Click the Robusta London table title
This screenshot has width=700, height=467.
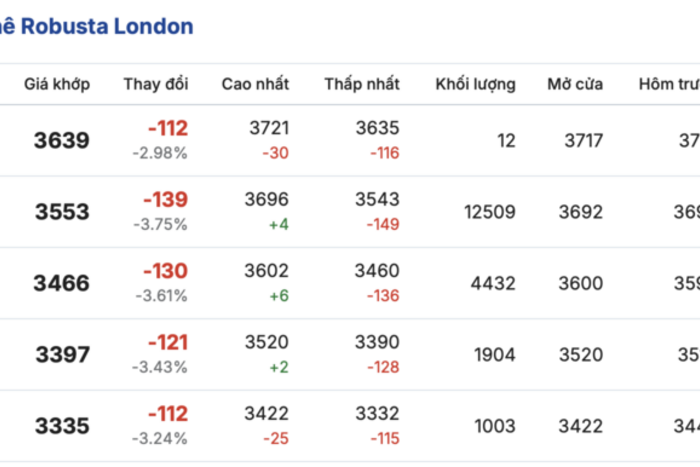pos(97,27)
